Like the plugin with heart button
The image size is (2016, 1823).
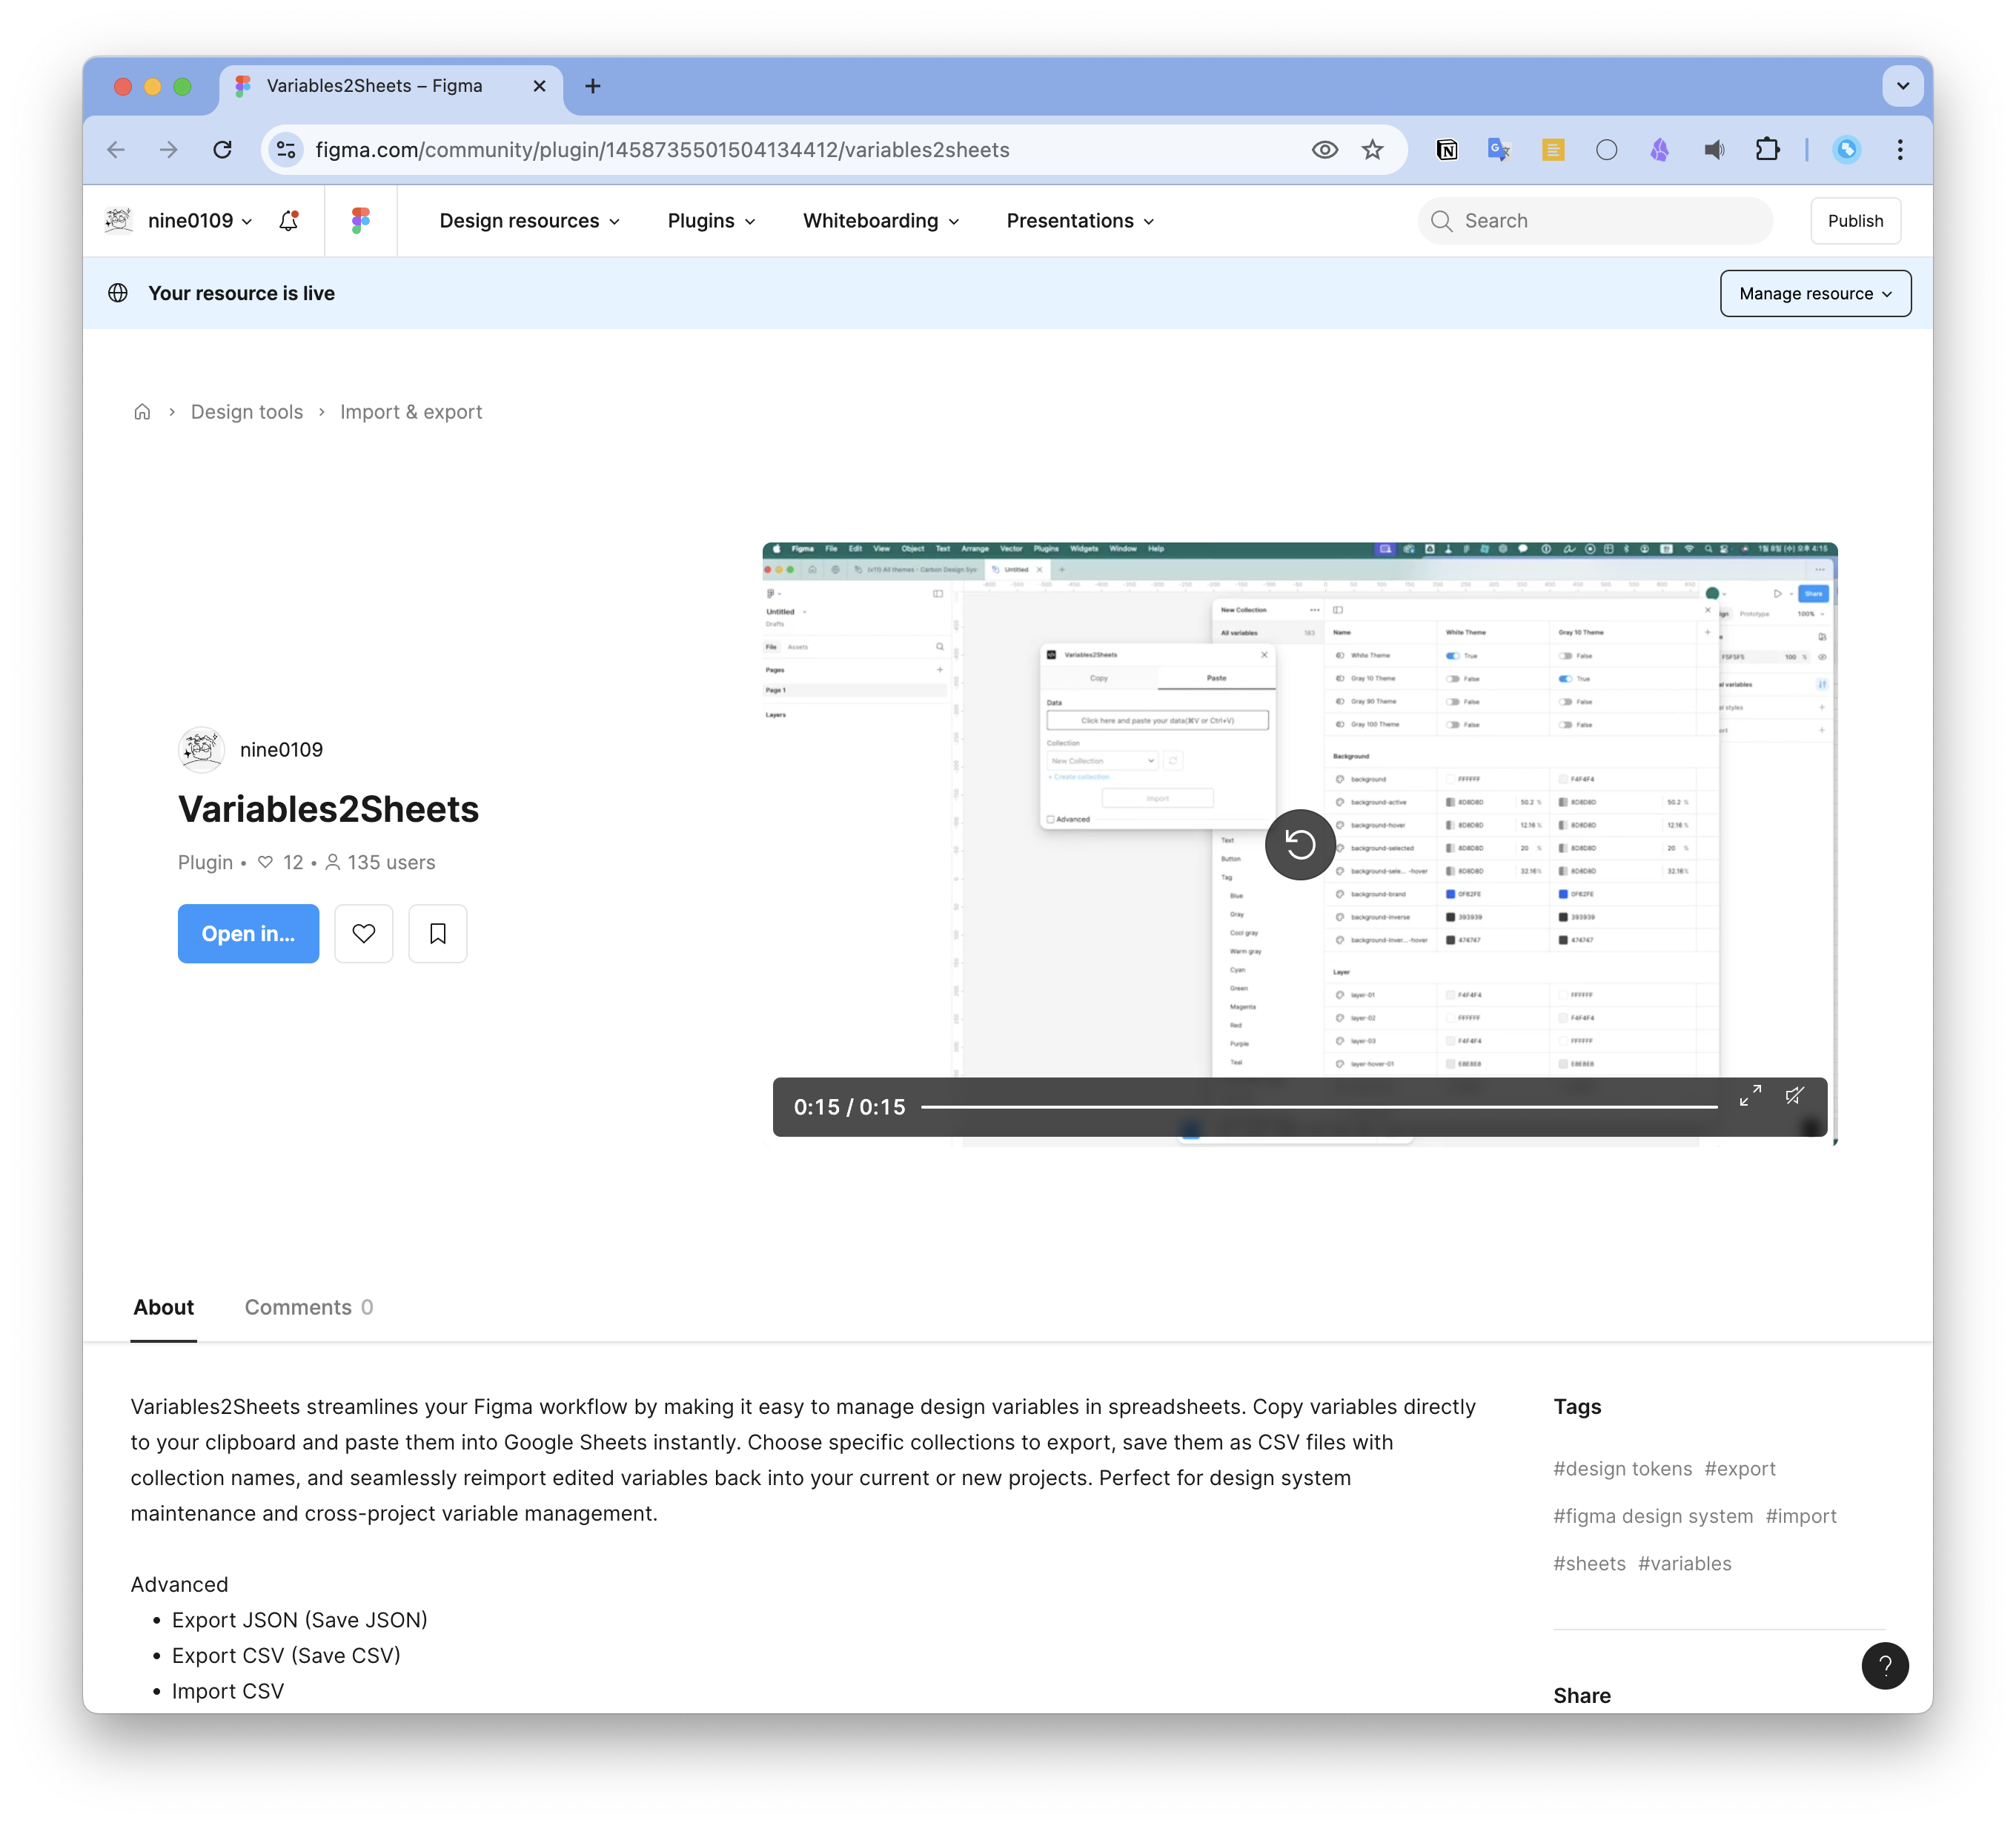(364, 934)
